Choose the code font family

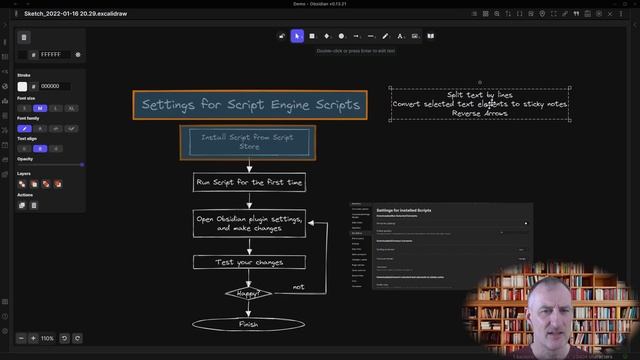[x=56, y=129]
